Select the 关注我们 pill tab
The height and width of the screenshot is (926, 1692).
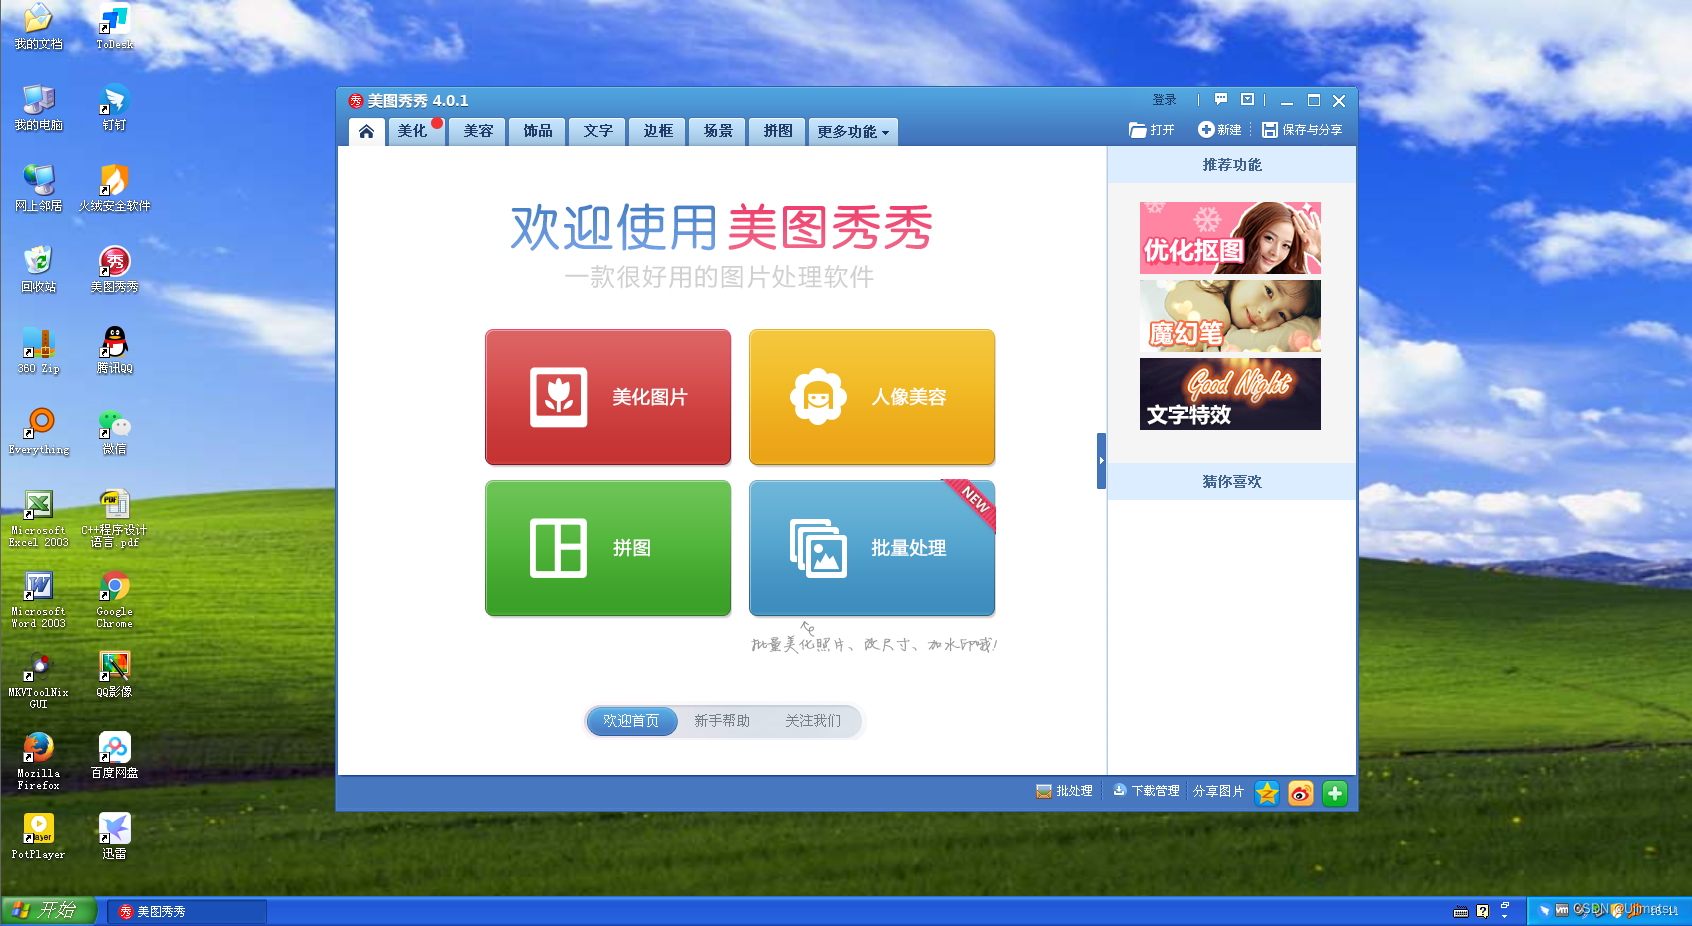(x=813, y=721)
